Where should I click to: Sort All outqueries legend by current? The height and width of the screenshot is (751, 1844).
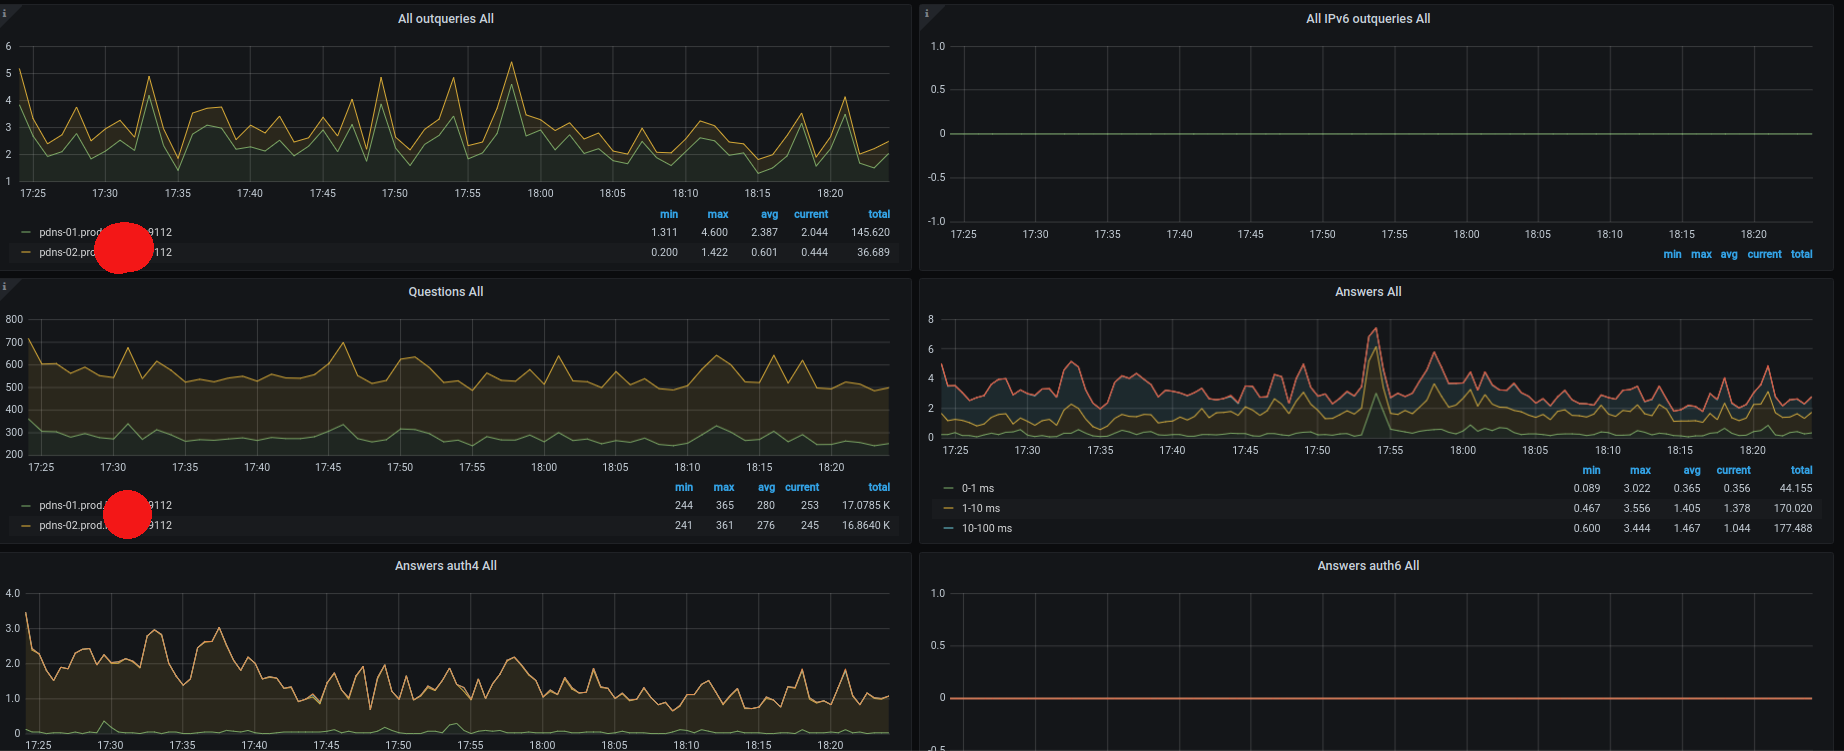click(811, 214)
